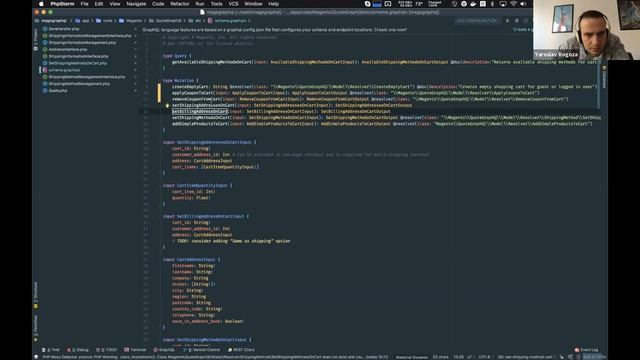Screen dimensions: 640x360
Task: Click the Magento folder breadcrumb
Action: tap(131, 20)
